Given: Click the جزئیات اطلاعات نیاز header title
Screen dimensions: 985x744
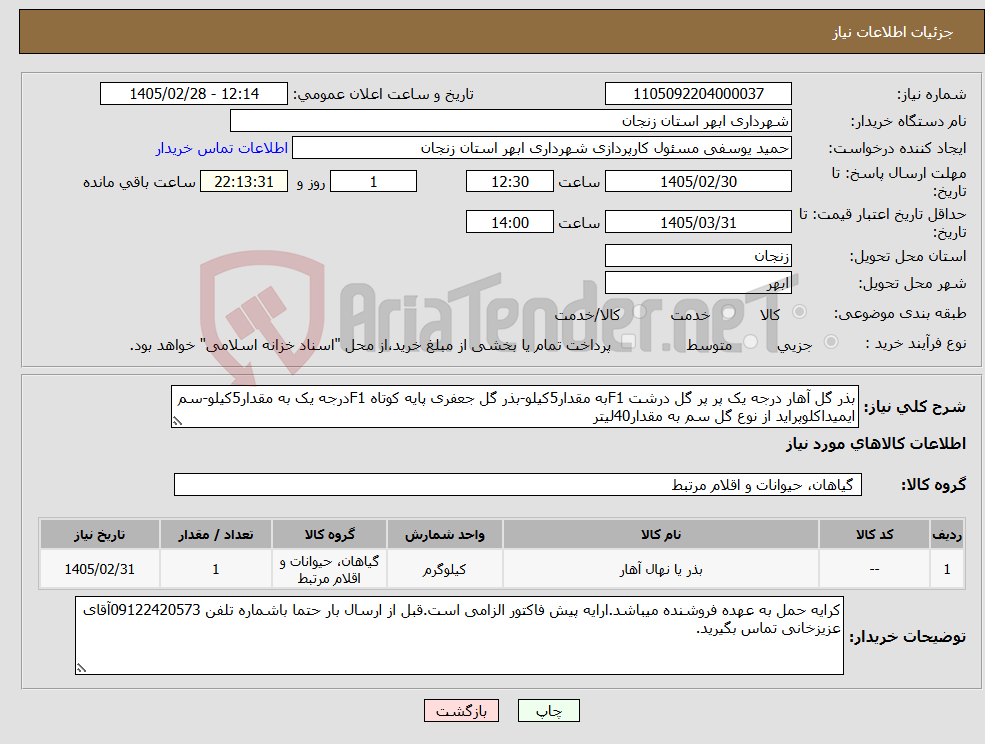Looking at the screenshot, I should pyautogui.click(x=893, y=32).
